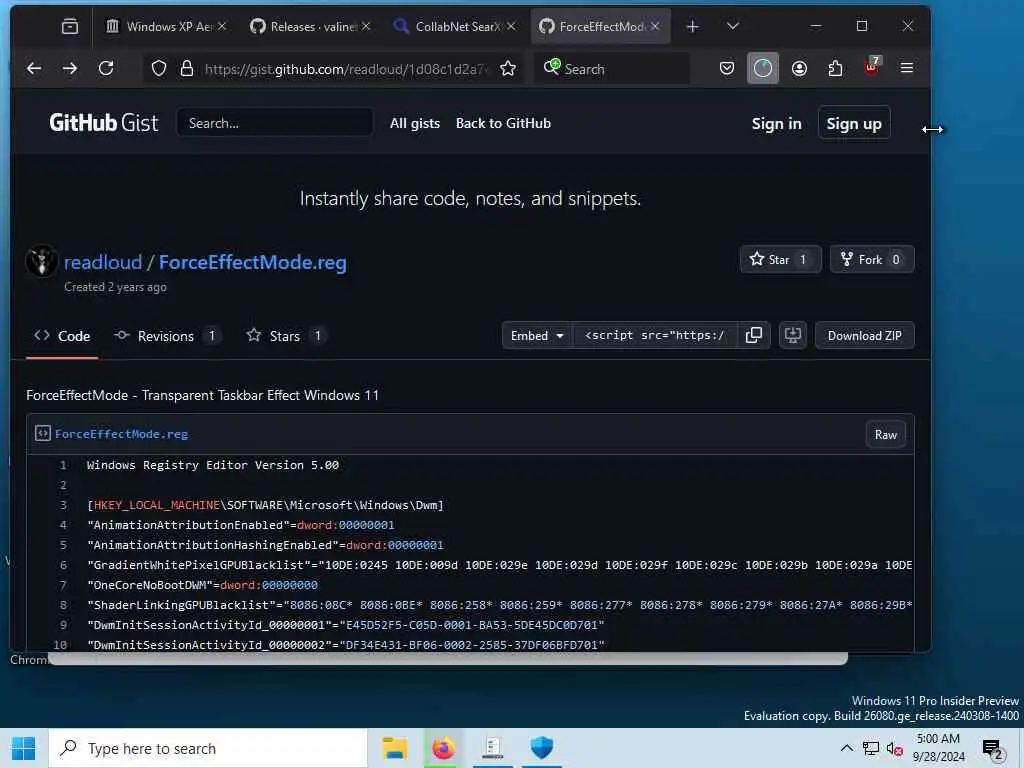The image size is (1024, 768).
Task: Click the file code icon beside ForceEffectMode.reg
Action: 42,434
